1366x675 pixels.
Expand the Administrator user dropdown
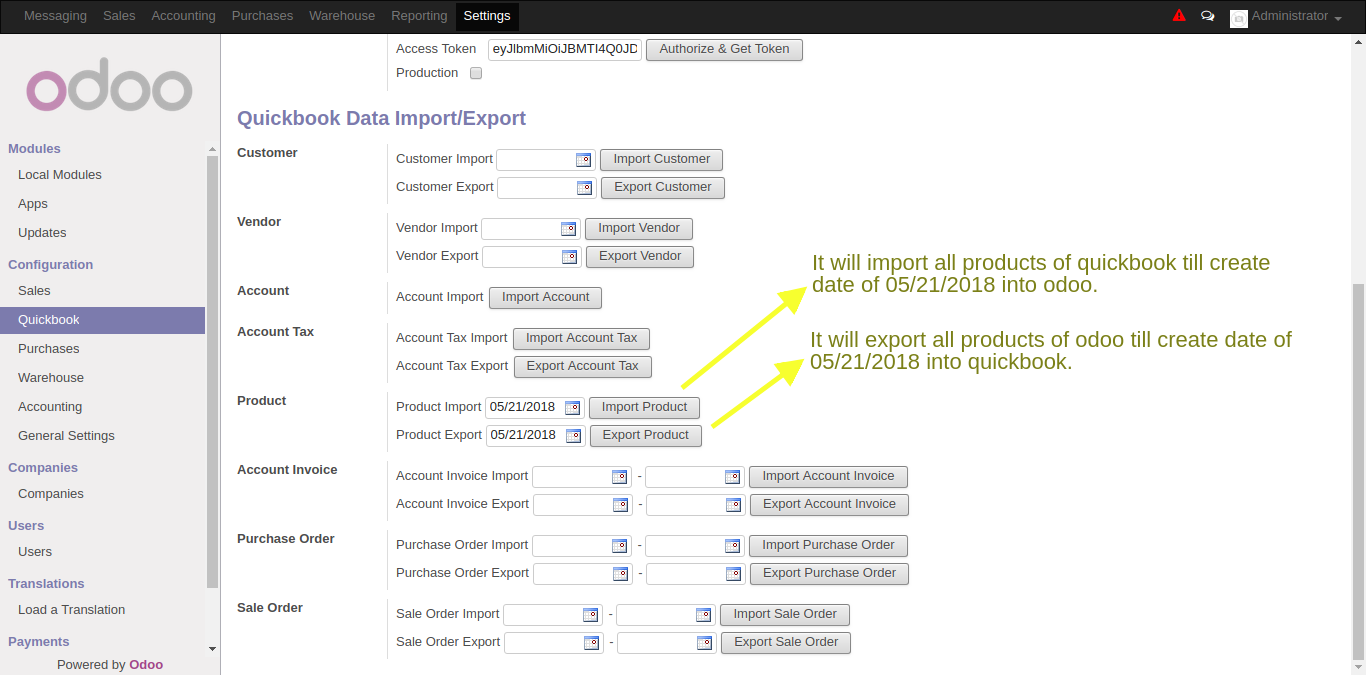pyautogui.click(x=1295, y=16)
